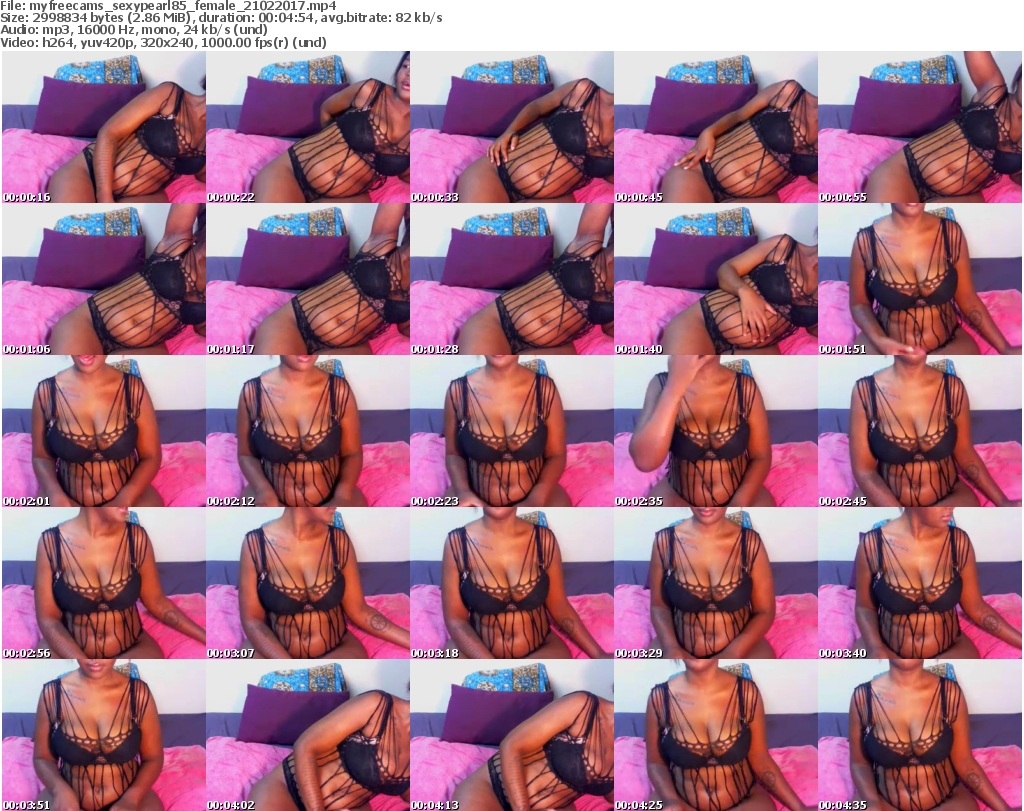
Task: Click the 'Size: 2998834 bytes' info line
Action: point(221,18)
